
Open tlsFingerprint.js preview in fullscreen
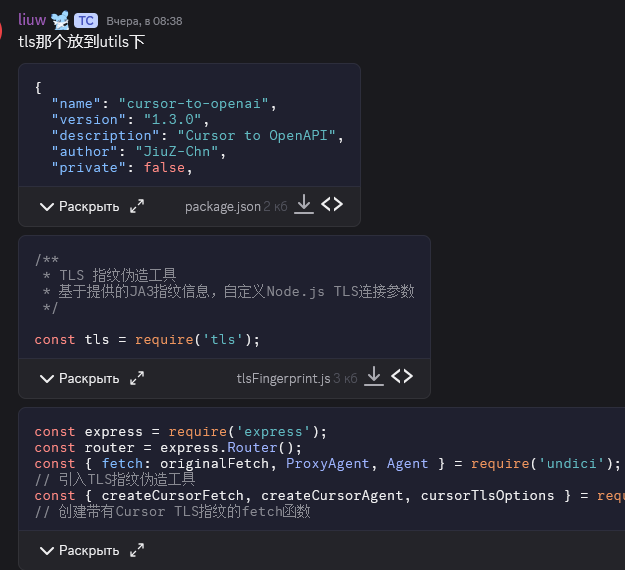[137, 378]
